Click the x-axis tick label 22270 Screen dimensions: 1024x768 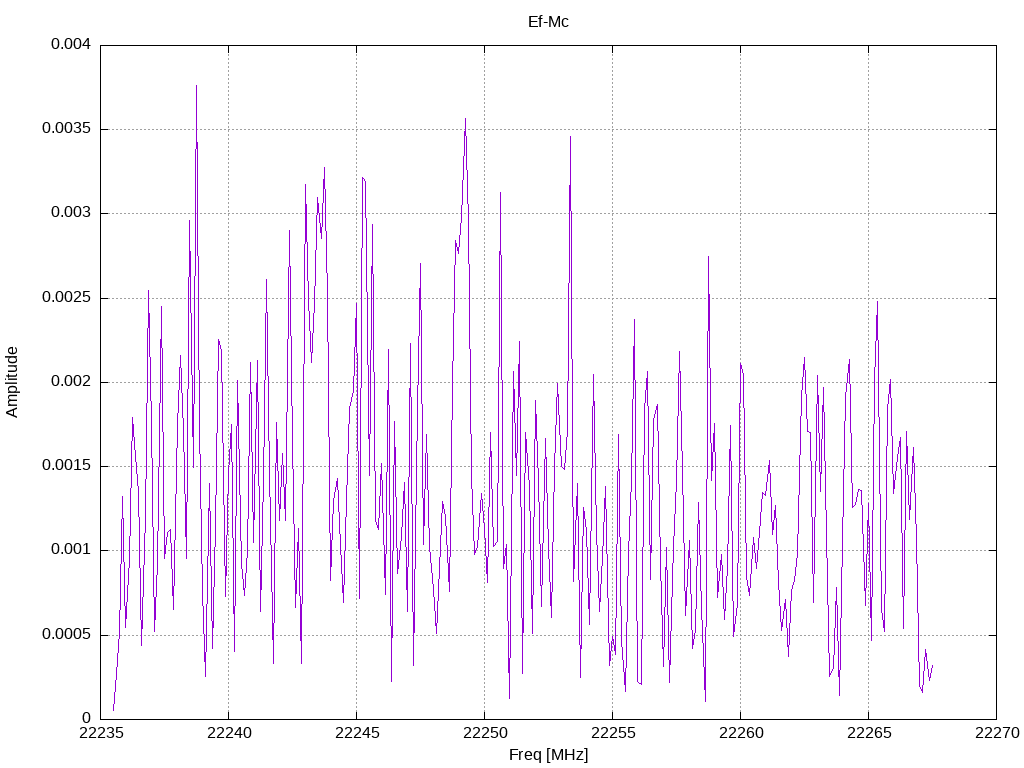997,733
